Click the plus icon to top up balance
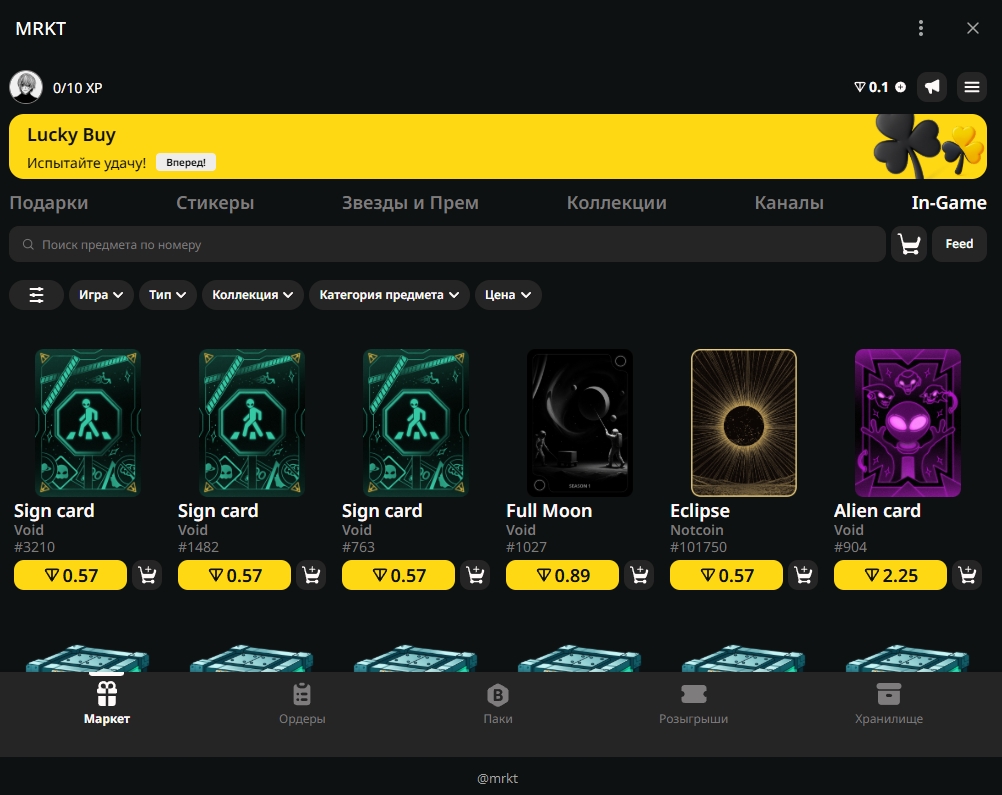1002x795 pixels. tap(901, 87)
